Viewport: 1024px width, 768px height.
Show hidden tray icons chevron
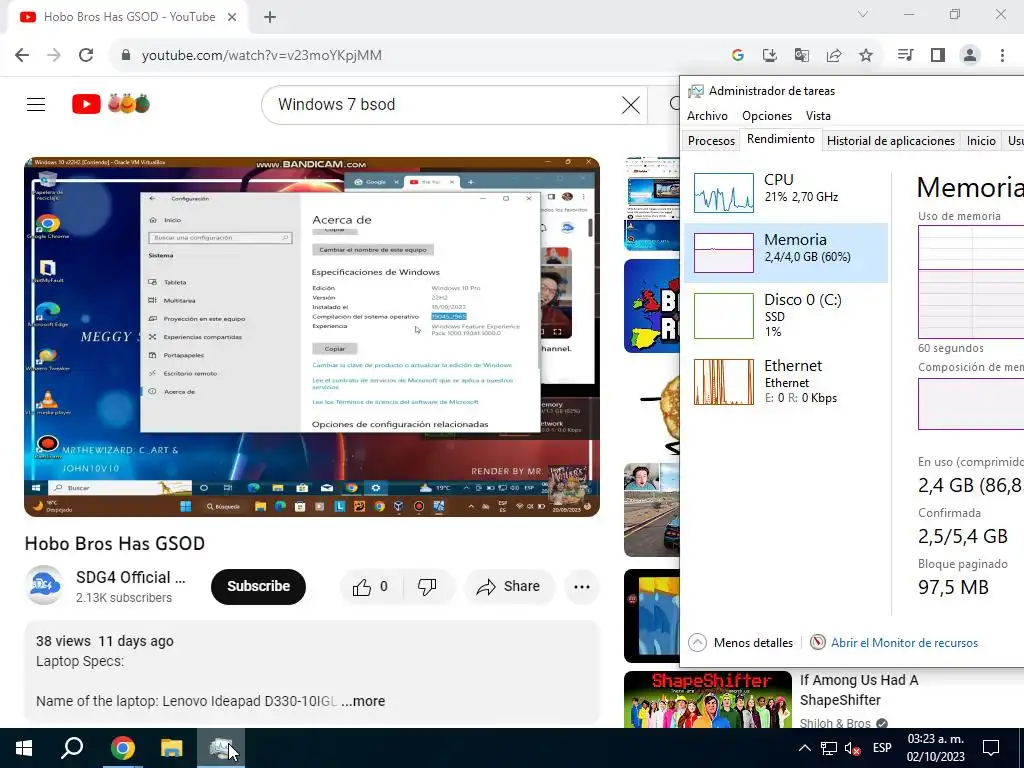point(805,748)
